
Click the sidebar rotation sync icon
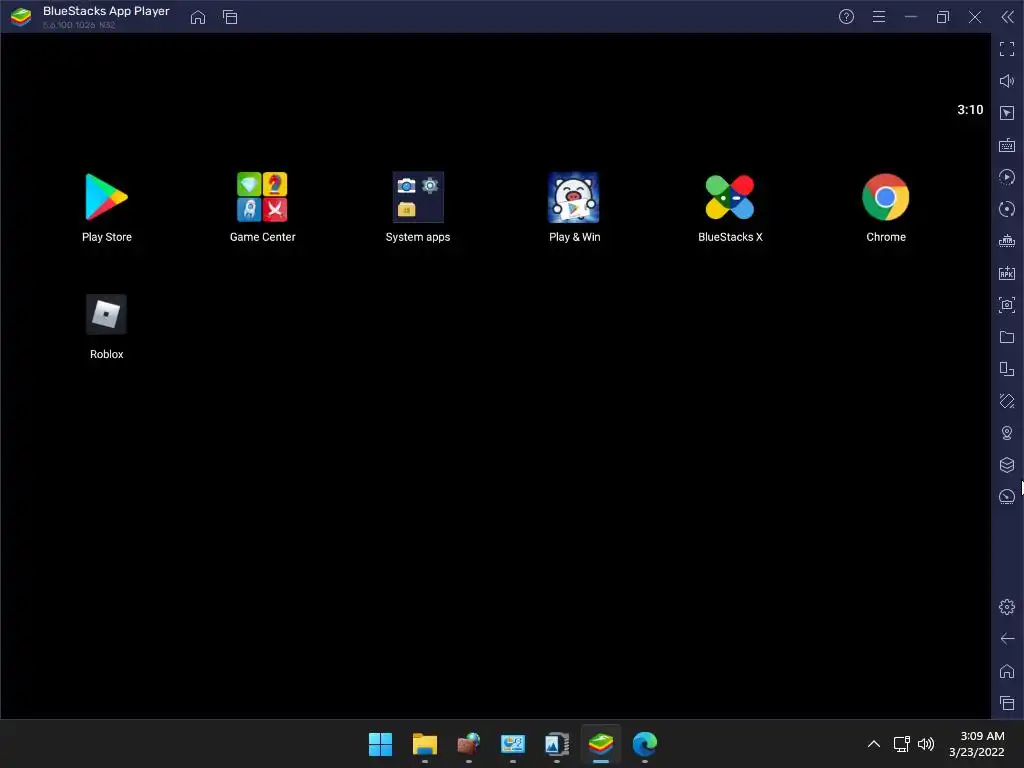coord(1007,209)
